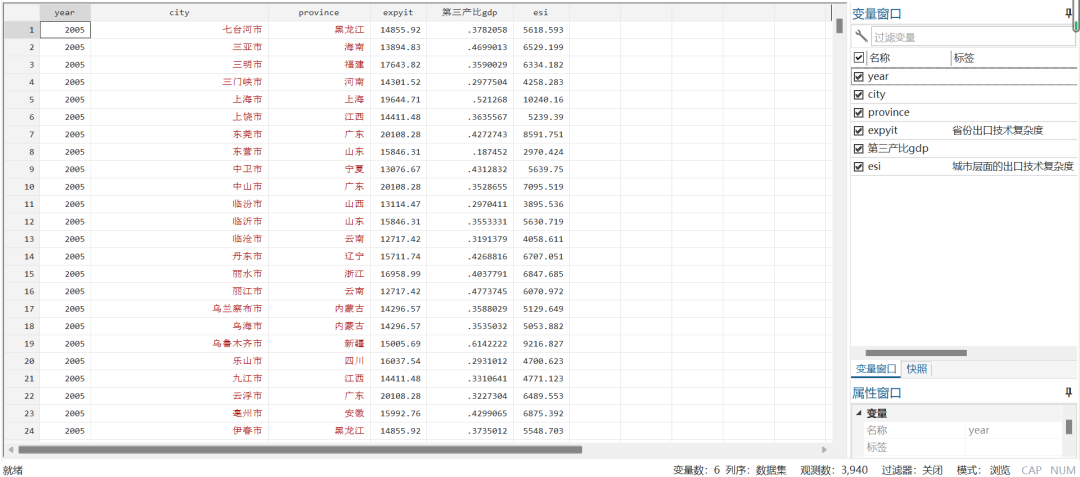
Task: Select the esi column header
Action: (x=541, y=12)
